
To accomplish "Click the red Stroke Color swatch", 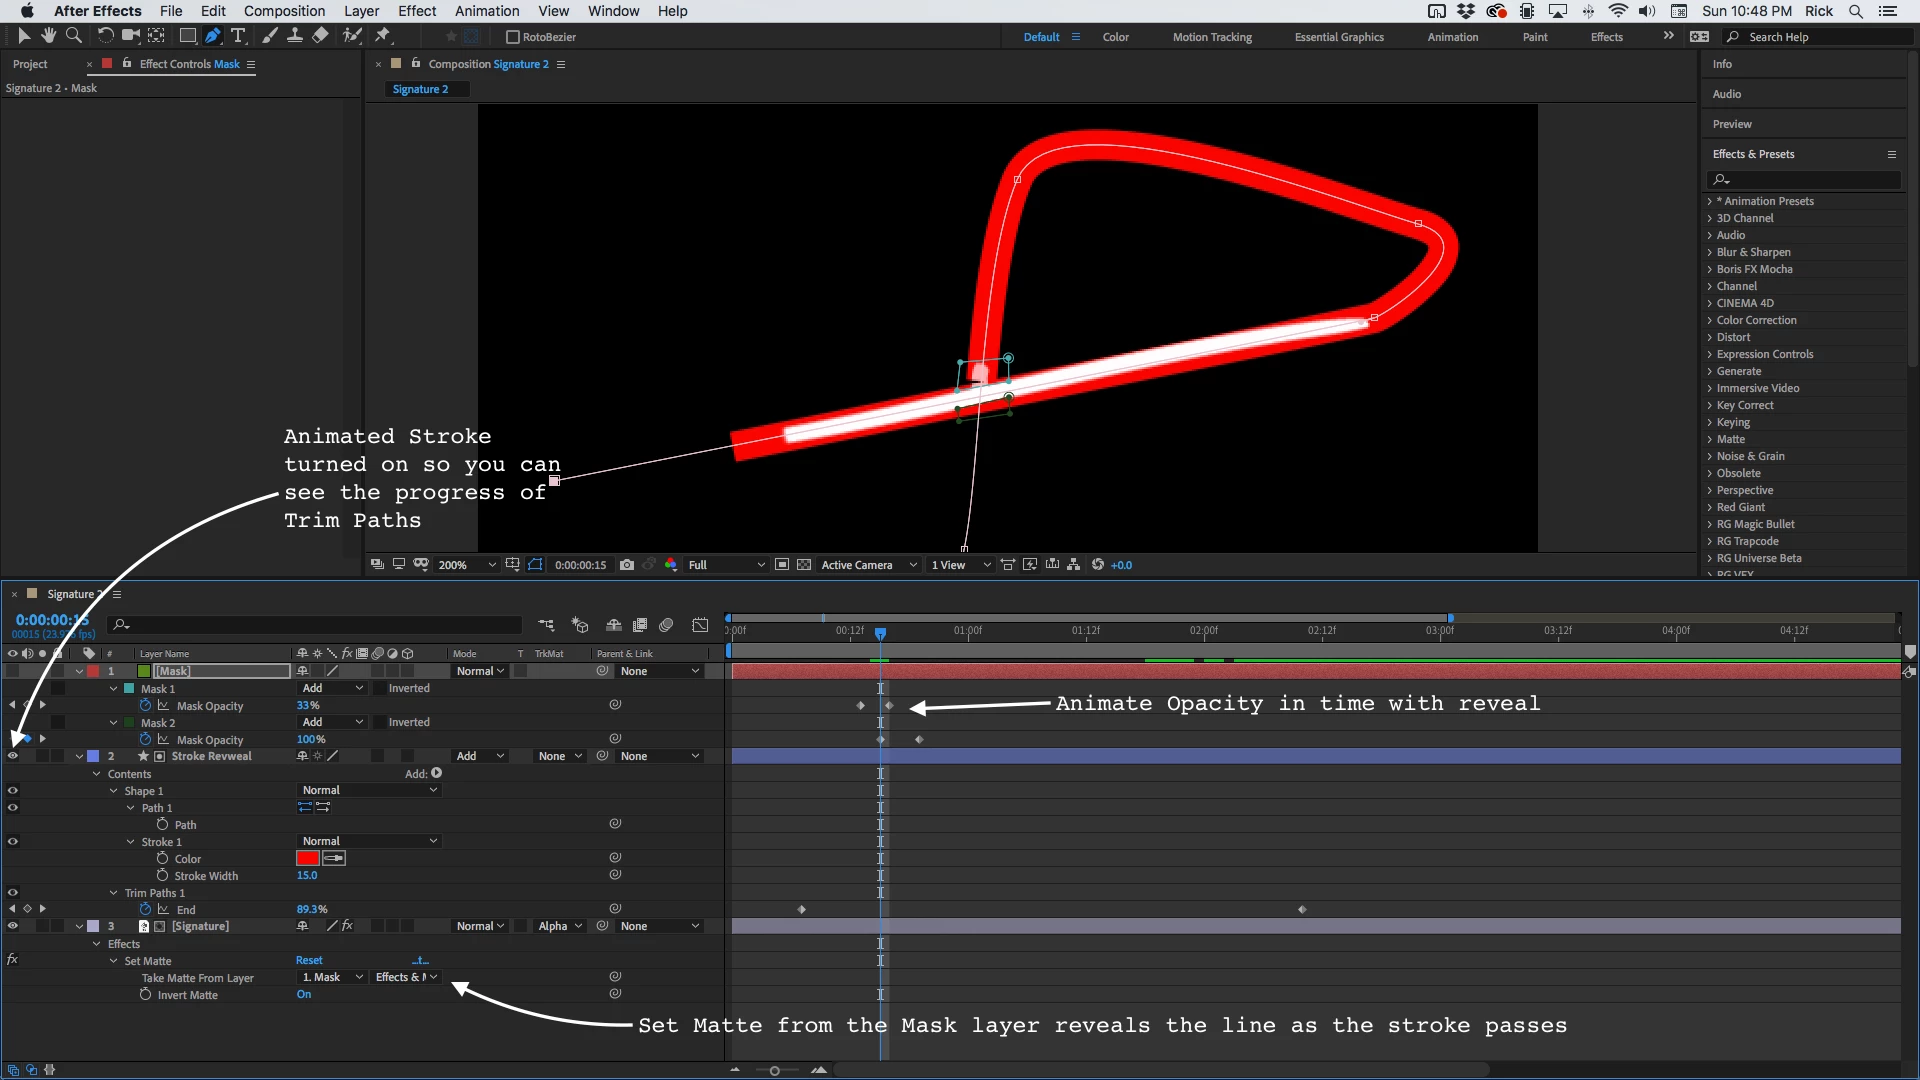I will tap(308, 859).
